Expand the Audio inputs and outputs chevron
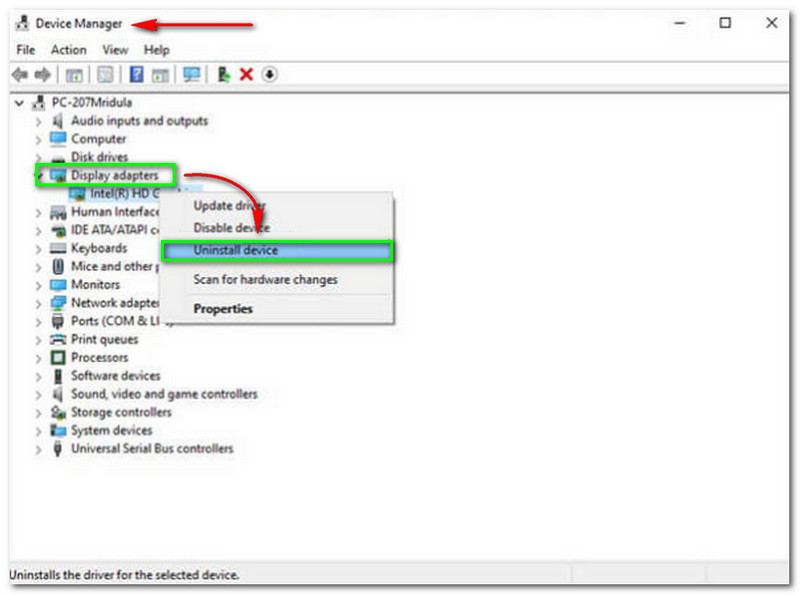Screen dimensions: 800x595 tap(38, 121)
